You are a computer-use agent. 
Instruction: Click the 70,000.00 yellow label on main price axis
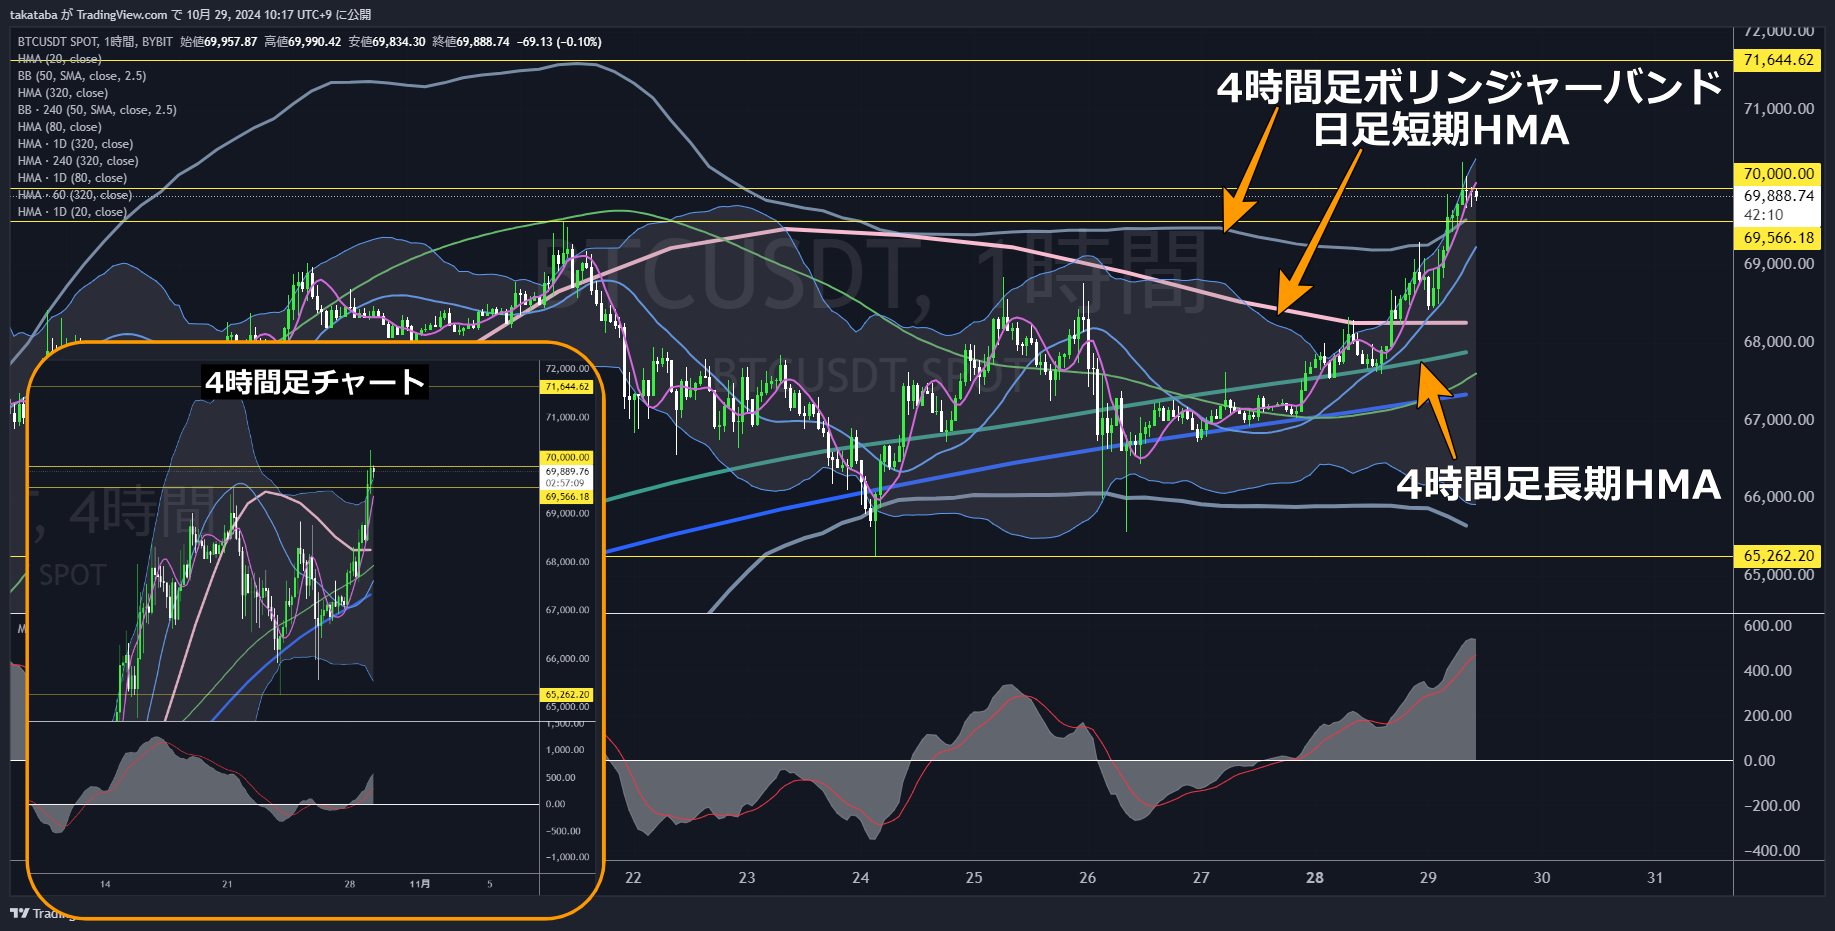coord(1779,174)
